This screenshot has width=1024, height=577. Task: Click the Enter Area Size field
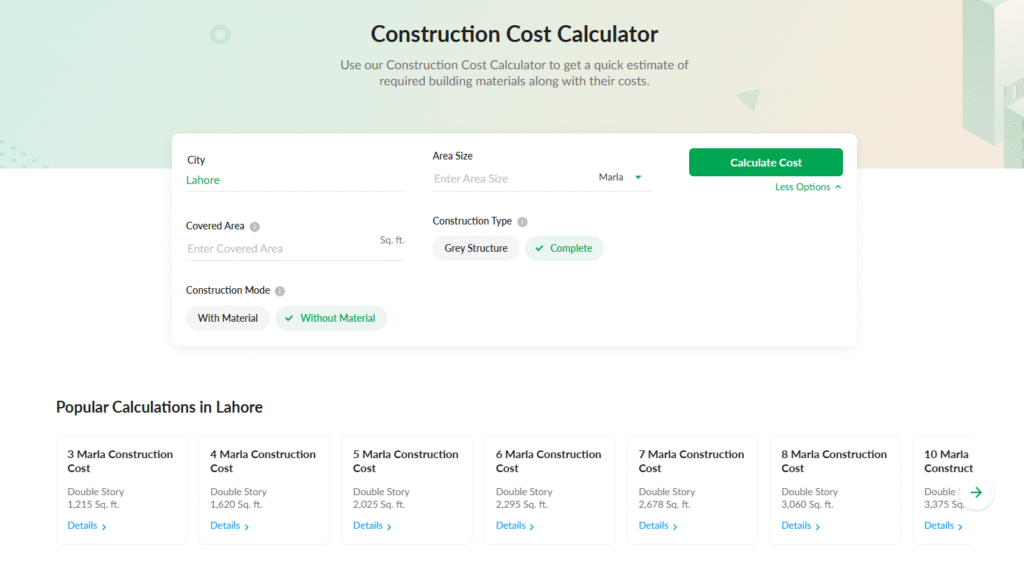tap(510, 179)
